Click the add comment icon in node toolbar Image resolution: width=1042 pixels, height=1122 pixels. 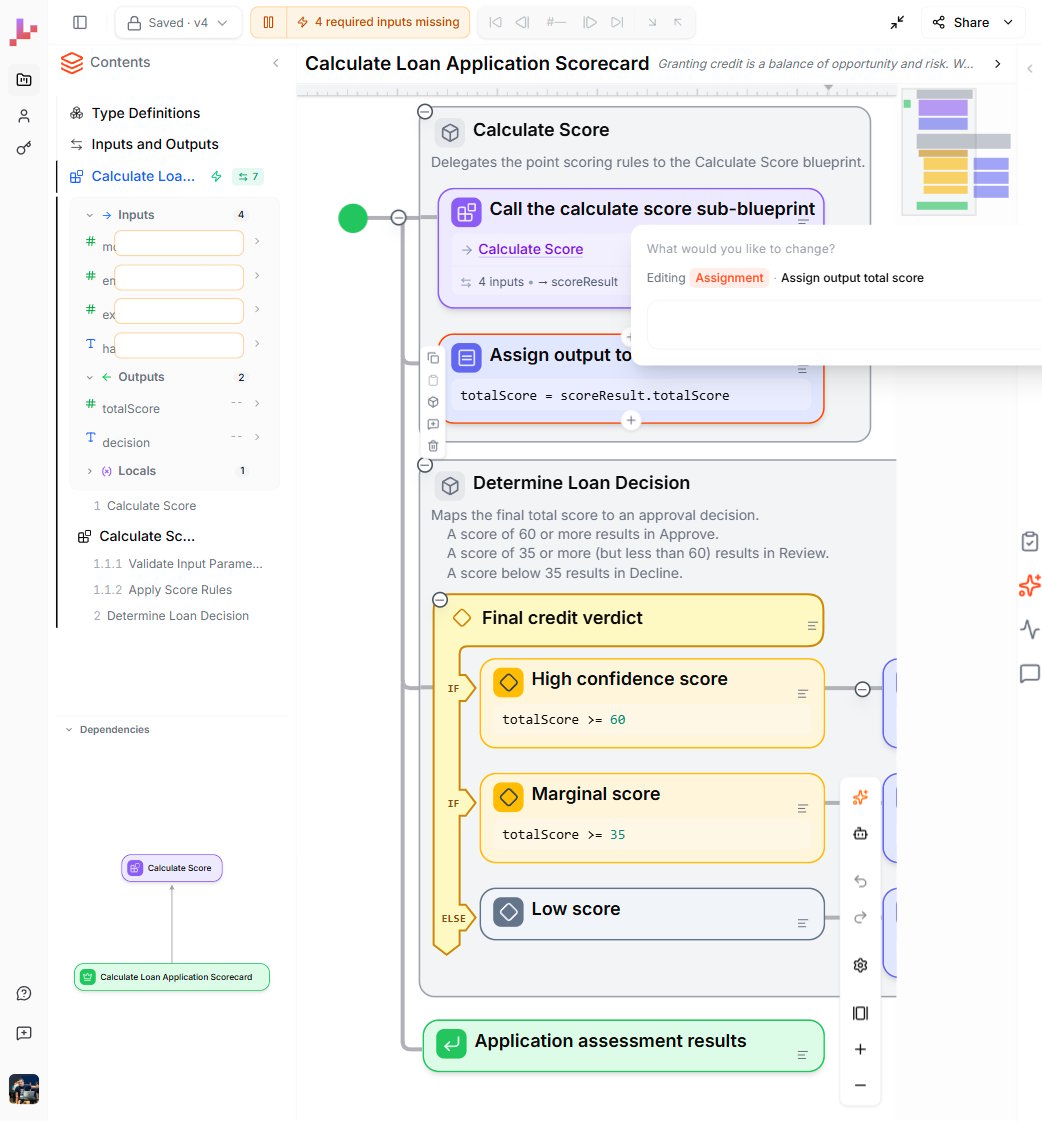[x=433, y=424]
